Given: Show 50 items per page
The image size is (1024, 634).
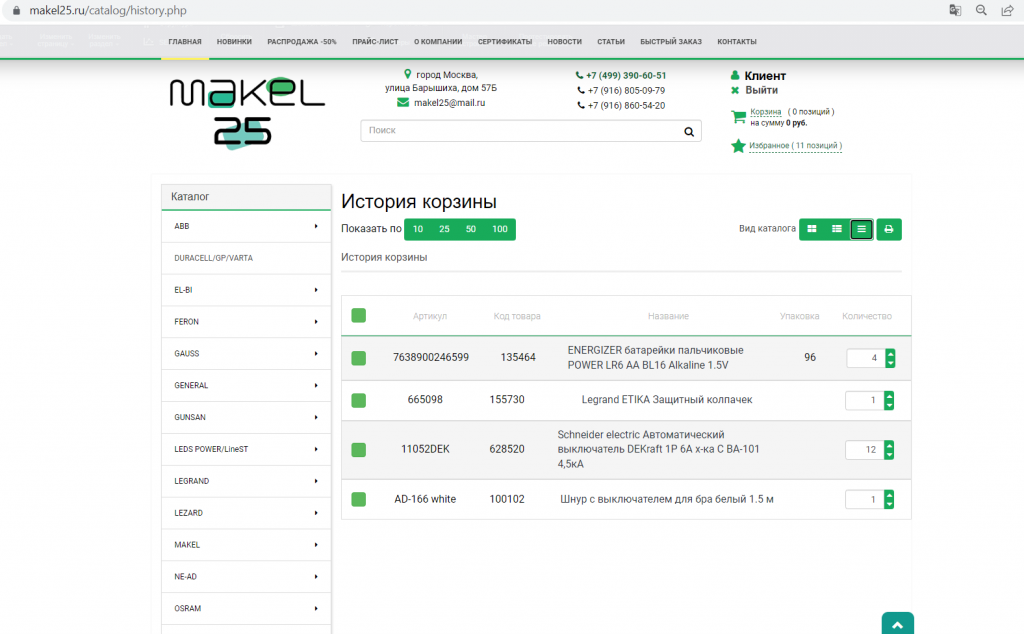Looking at the screenshot, I should pyautogui.click(x=471, y=229).
